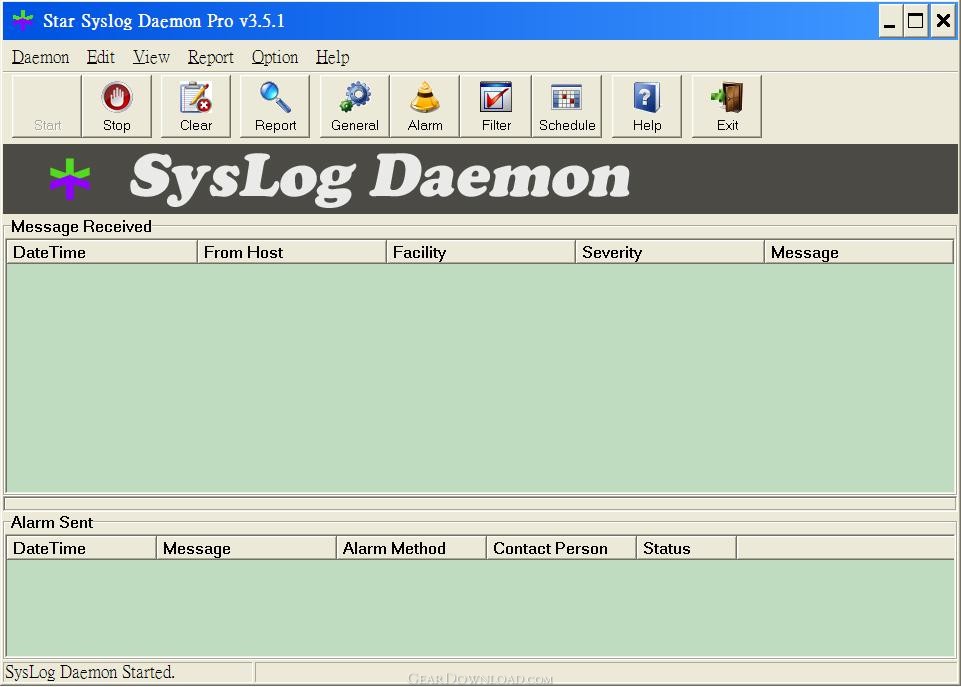Viewport: 961px width, 687px height.
Task: Sort messages by DateTime column header
Action: pos(102,252)
